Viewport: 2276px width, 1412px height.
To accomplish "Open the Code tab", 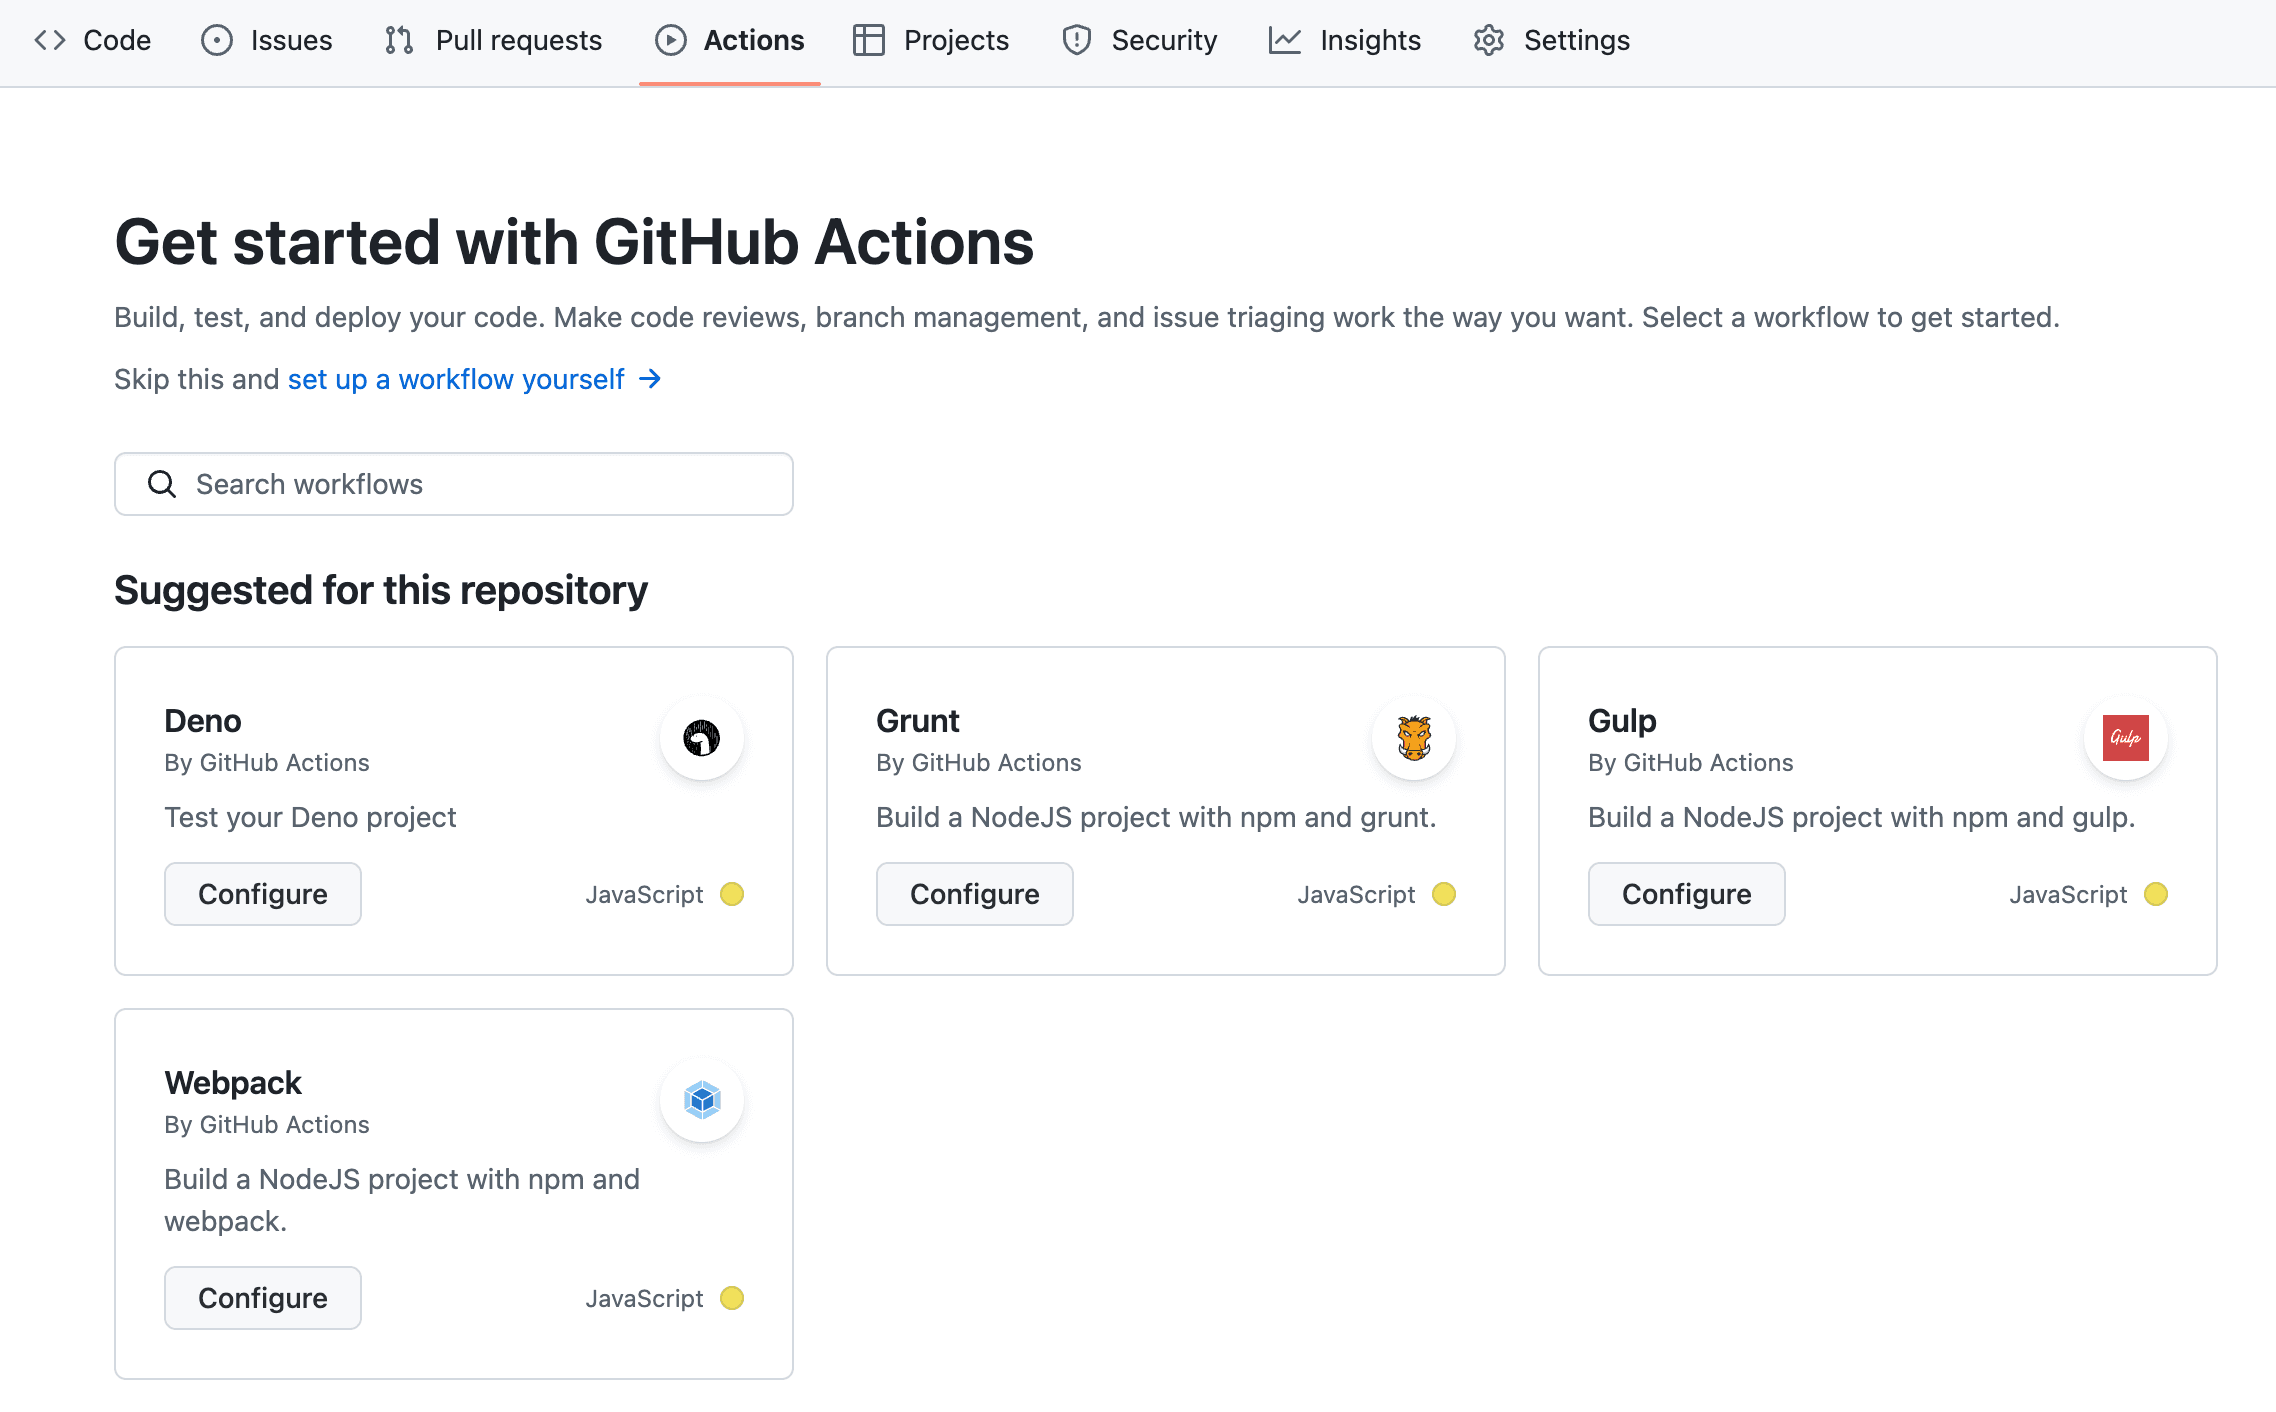I will 93,40.
